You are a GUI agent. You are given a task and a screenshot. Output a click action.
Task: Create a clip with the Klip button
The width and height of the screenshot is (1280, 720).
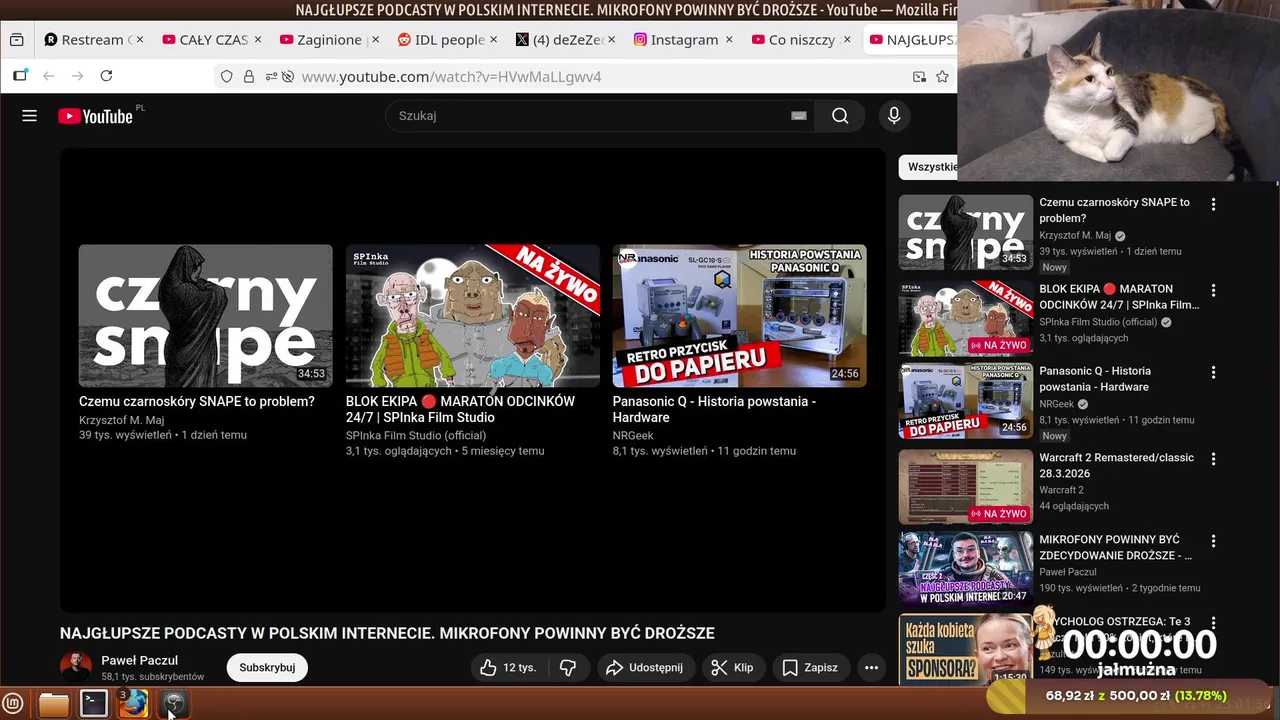click(732, 667)
